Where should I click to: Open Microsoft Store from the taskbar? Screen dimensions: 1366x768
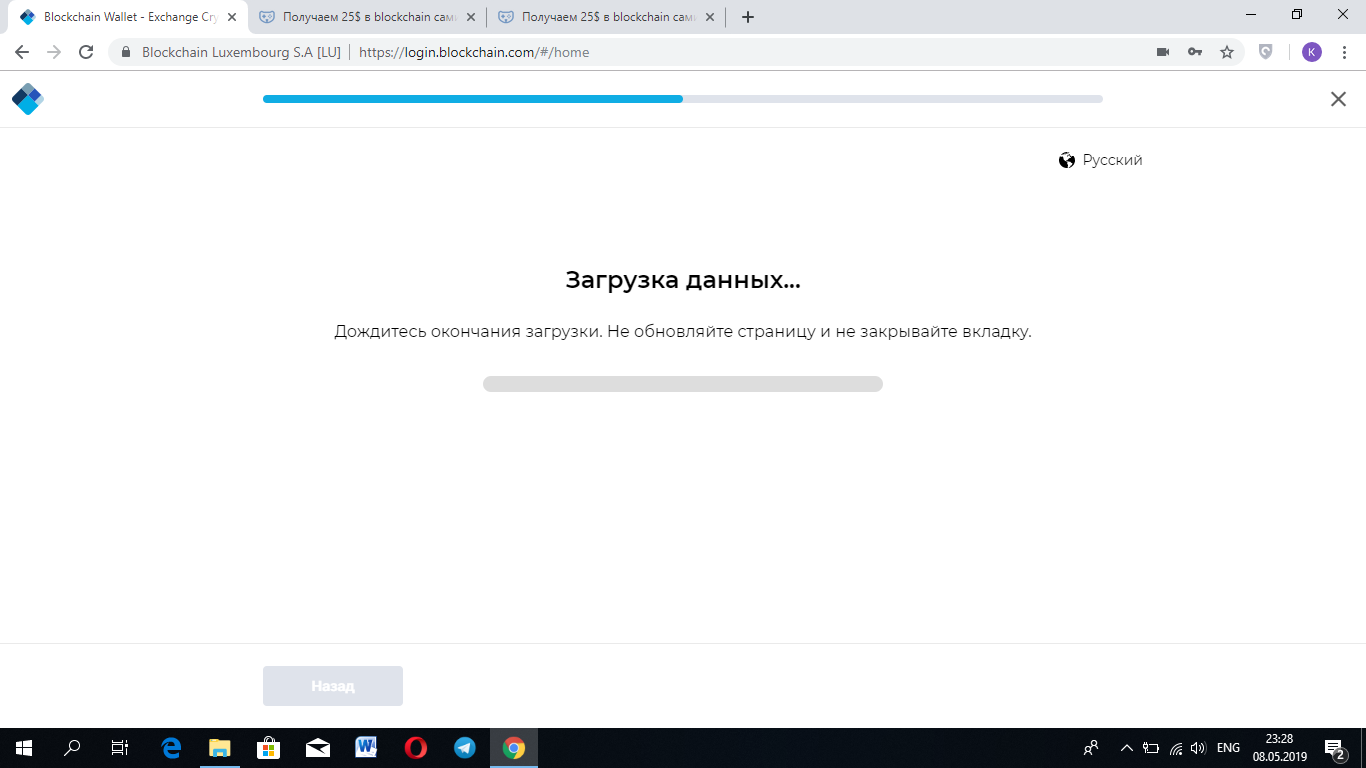click(268, 748)
